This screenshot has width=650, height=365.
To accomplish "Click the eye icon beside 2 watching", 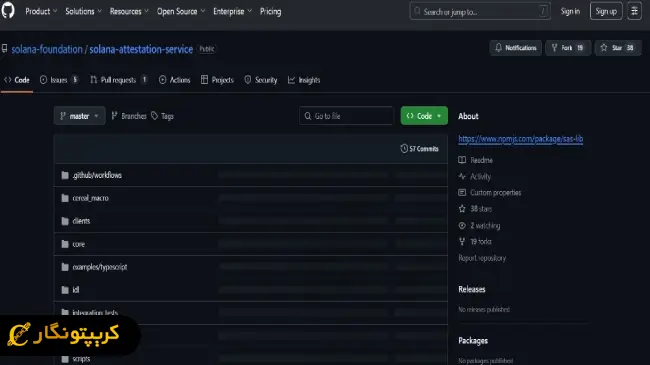I will [462, 226].
